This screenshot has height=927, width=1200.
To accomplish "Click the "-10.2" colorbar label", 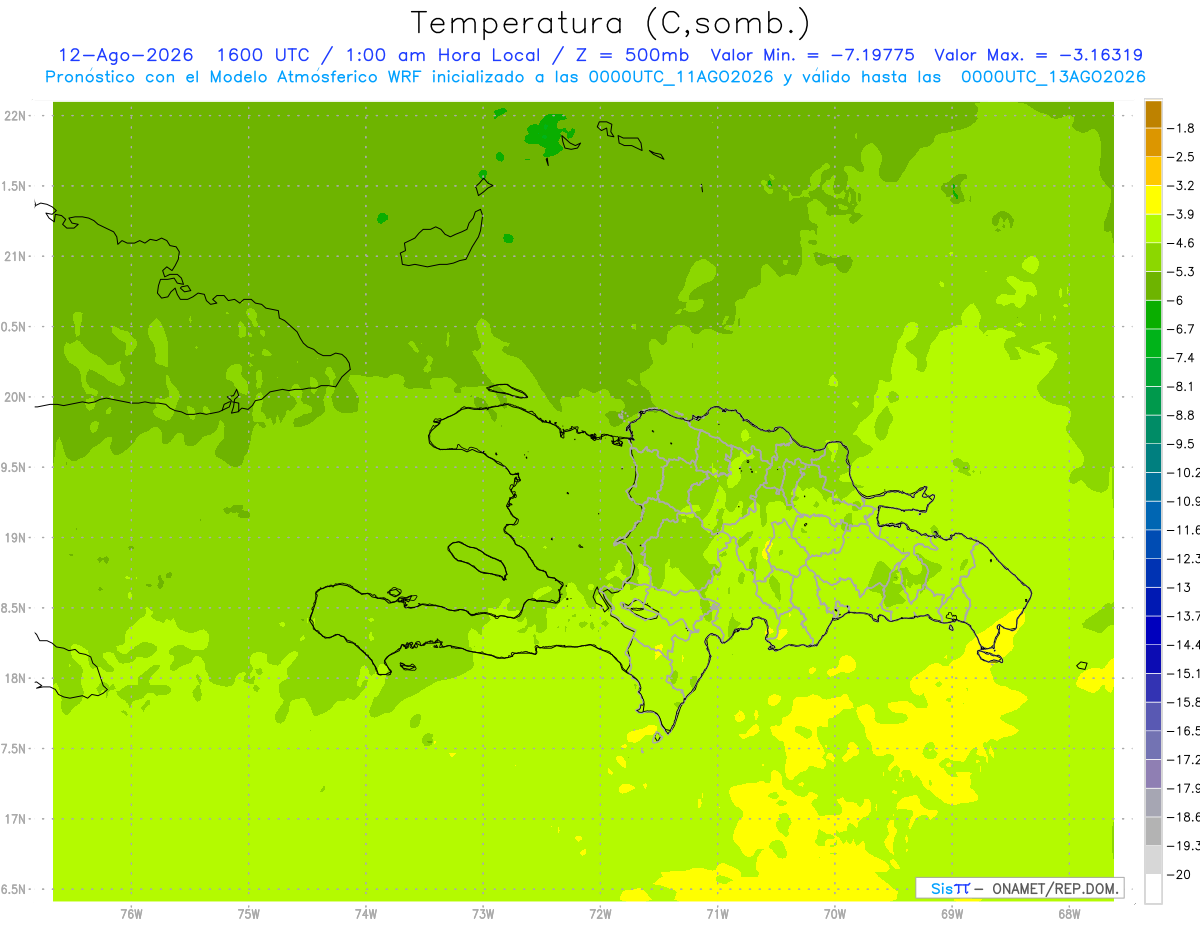I will click(1184, 473).
